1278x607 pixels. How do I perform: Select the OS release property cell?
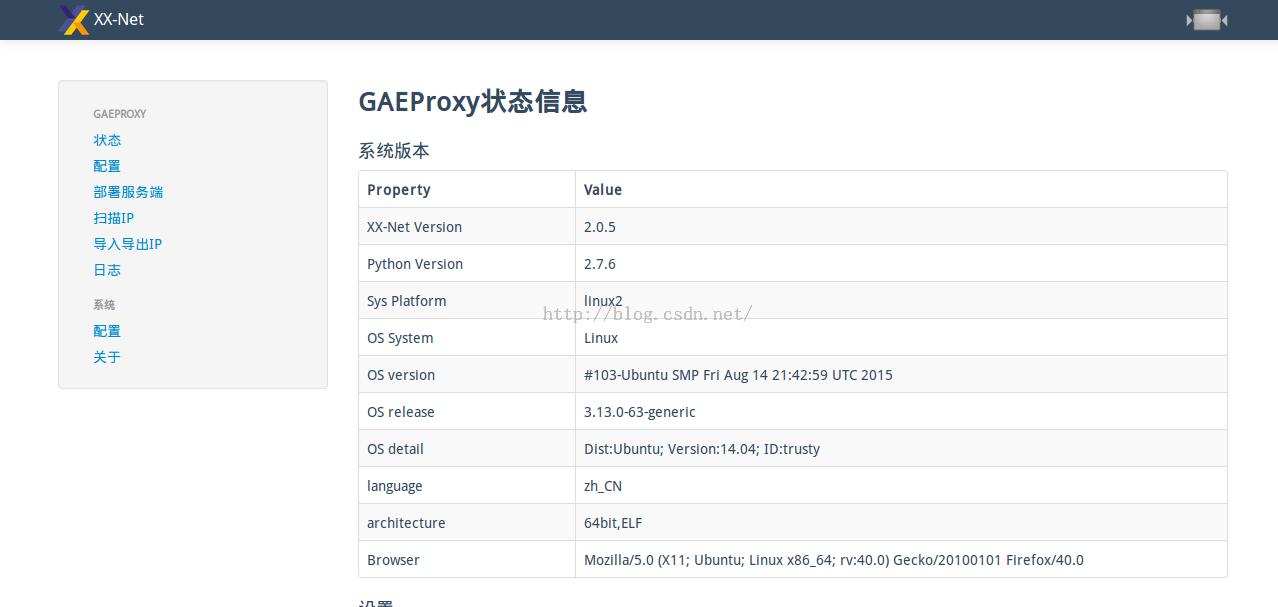pos(467,412)
